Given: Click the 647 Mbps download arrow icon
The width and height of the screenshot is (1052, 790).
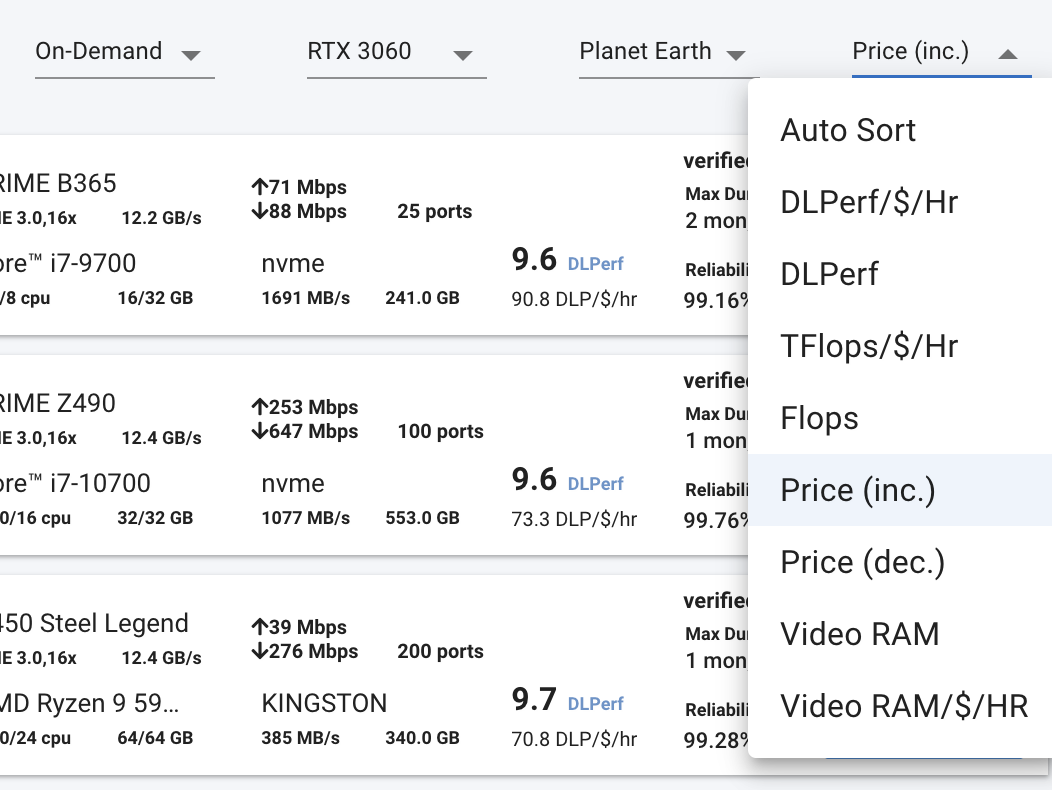Looking at the screenshot, I should (x=259, y=432).
